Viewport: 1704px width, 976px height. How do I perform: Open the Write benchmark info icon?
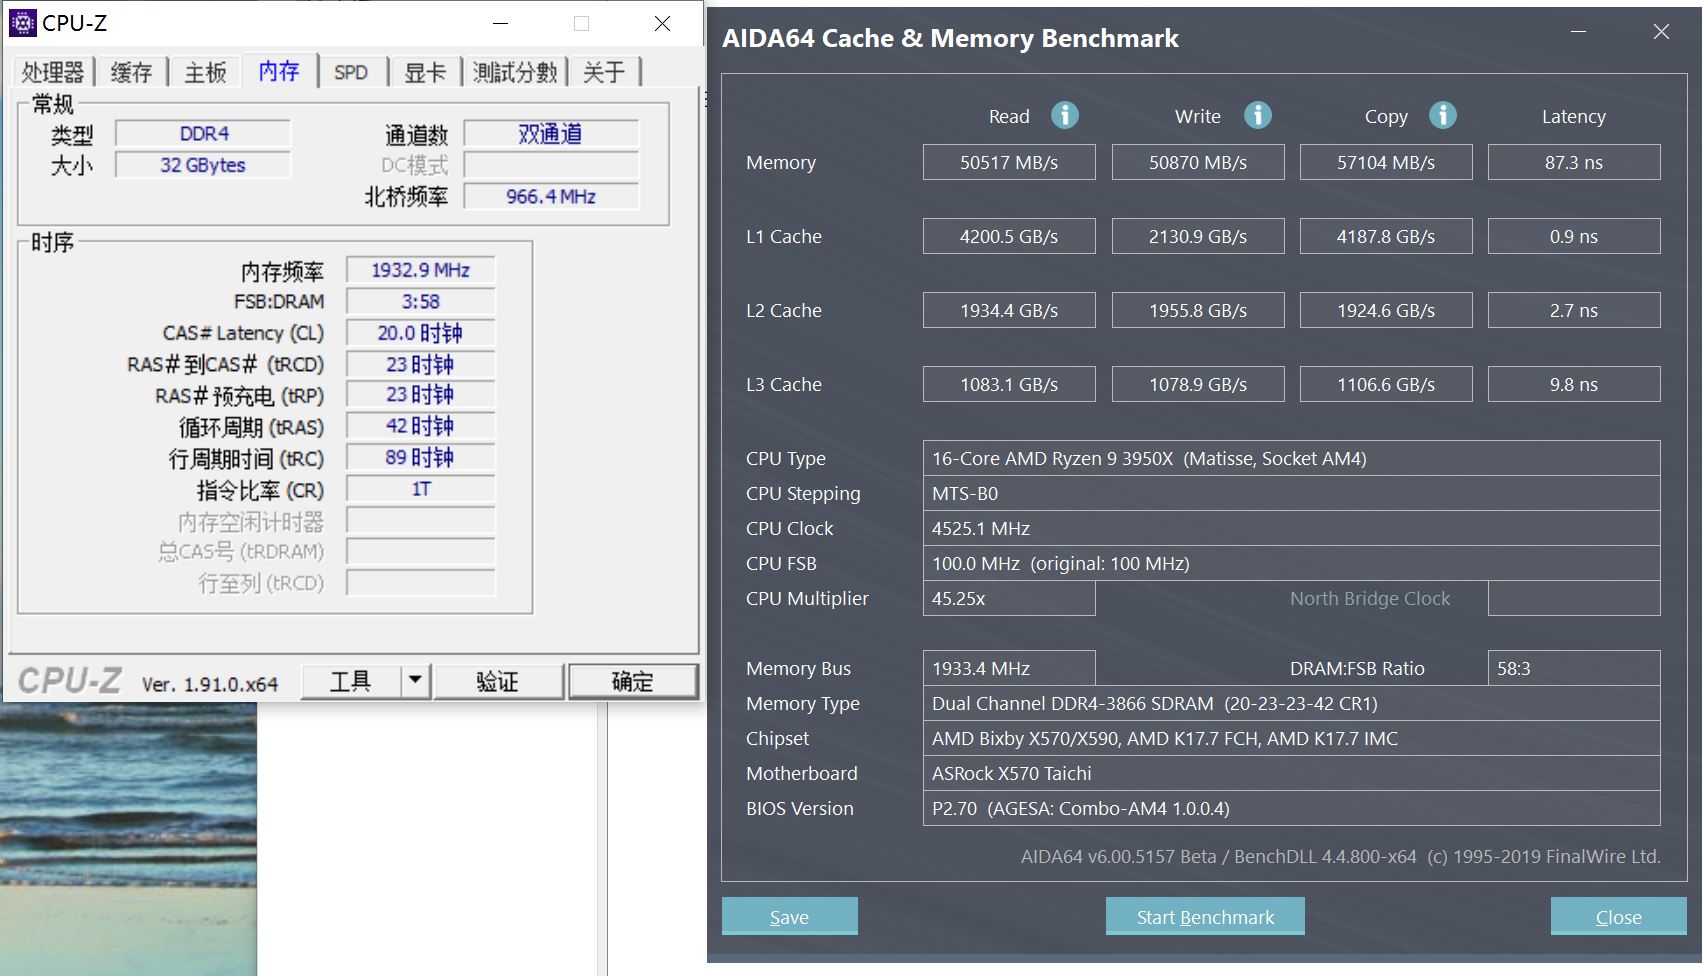coord(1258,115)
